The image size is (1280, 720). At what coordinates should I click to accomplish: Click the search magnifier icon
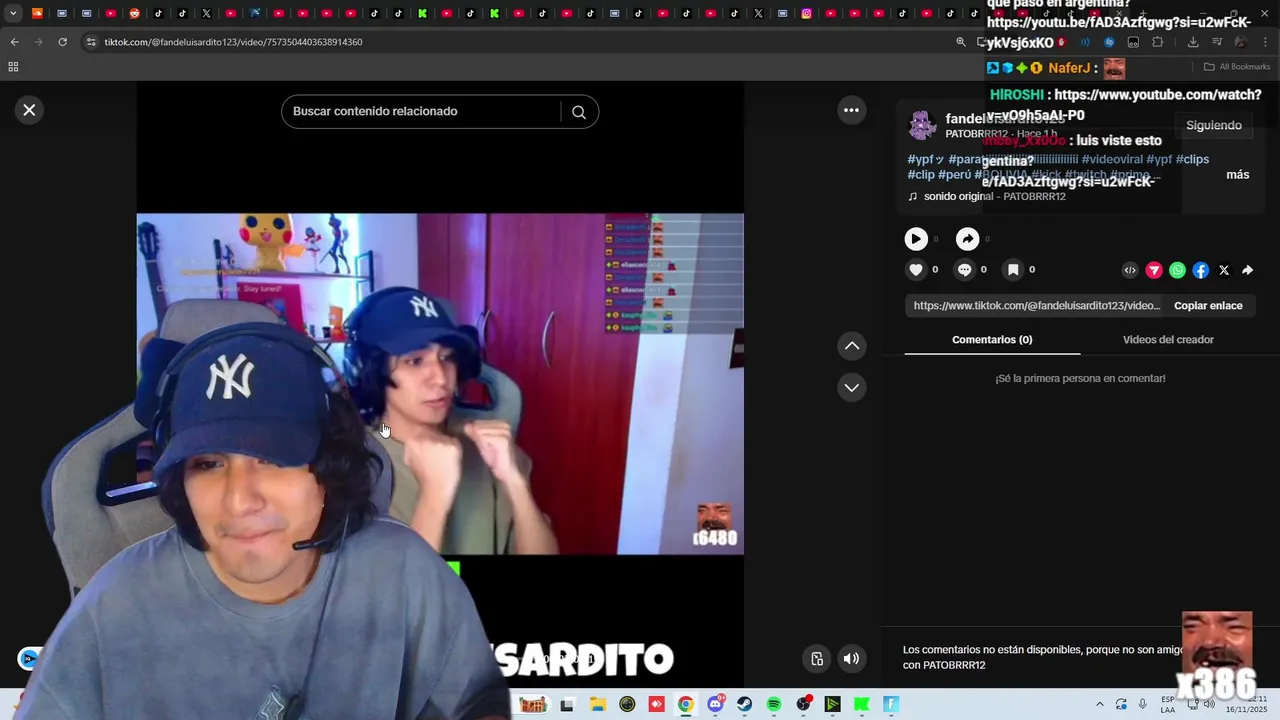(579, 112)
